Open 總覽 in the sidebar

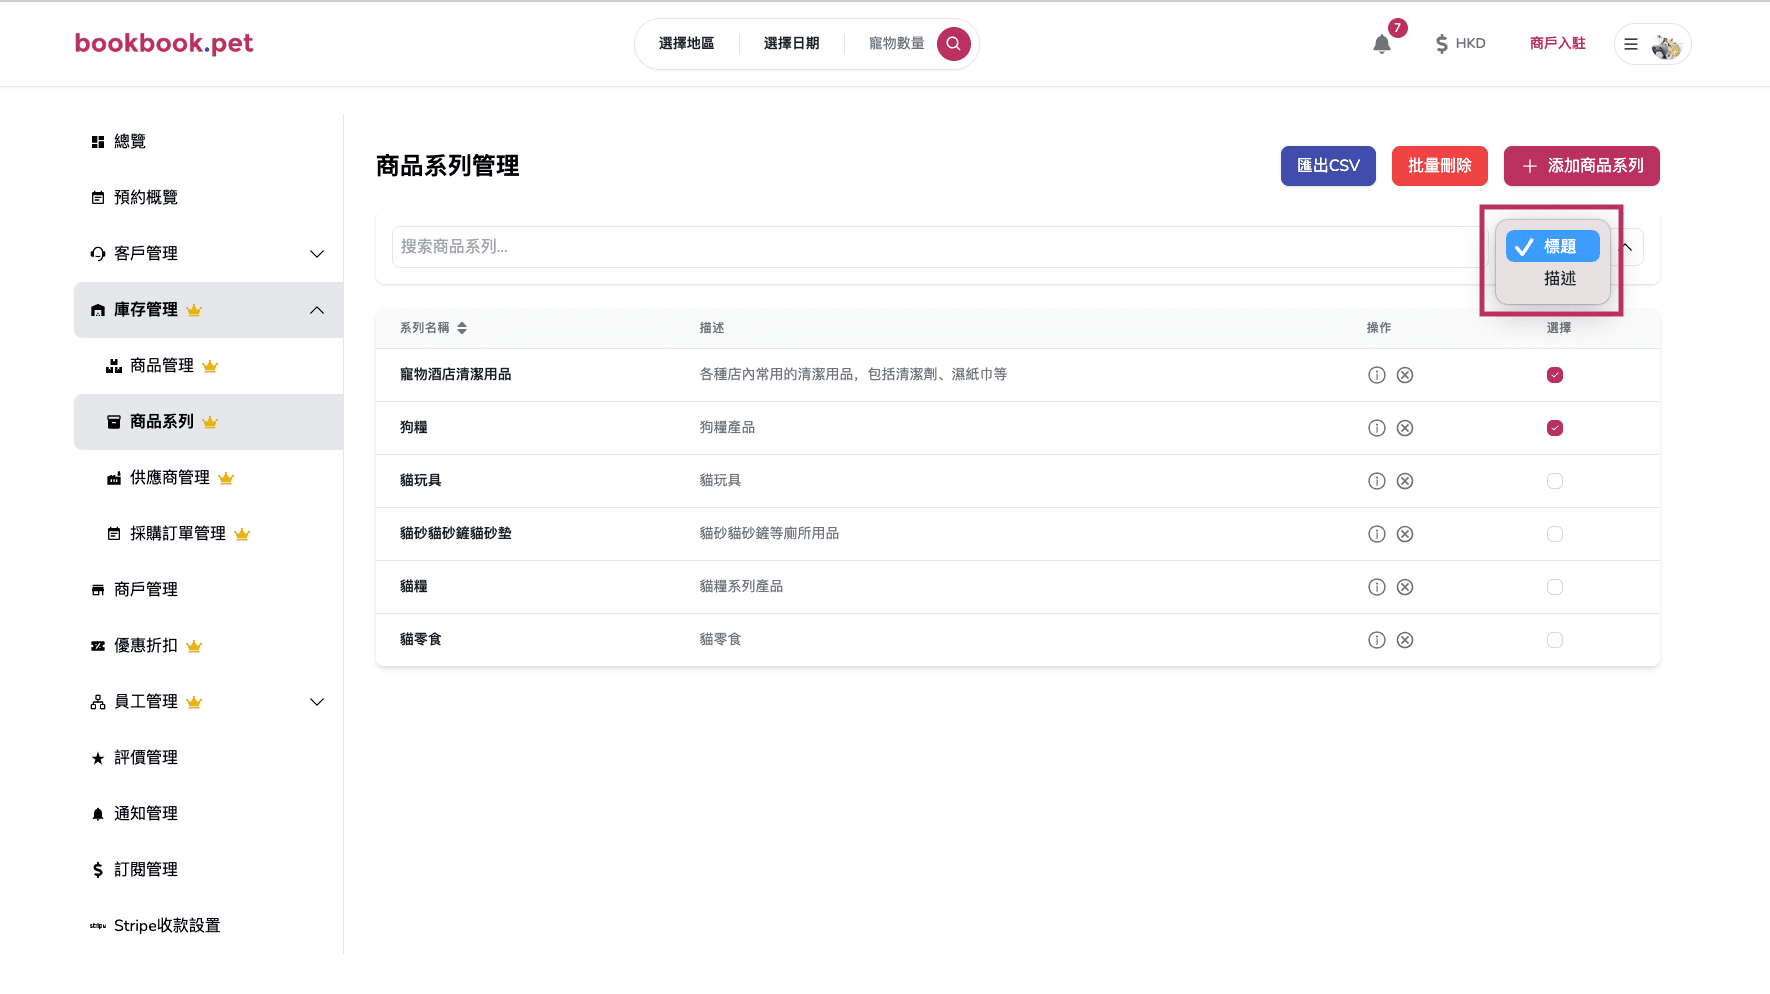(209, 142)
